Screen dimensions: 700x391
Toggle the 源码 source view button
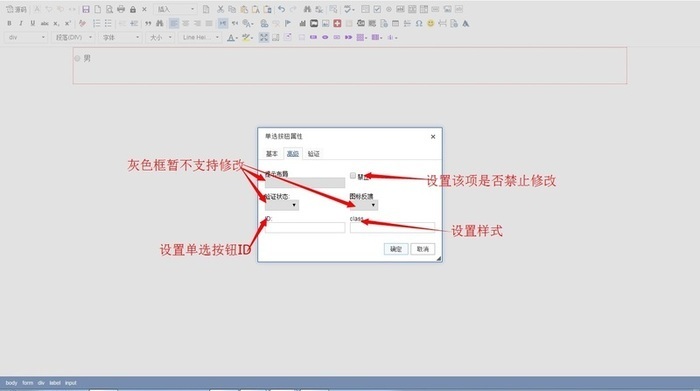[16, 9]
